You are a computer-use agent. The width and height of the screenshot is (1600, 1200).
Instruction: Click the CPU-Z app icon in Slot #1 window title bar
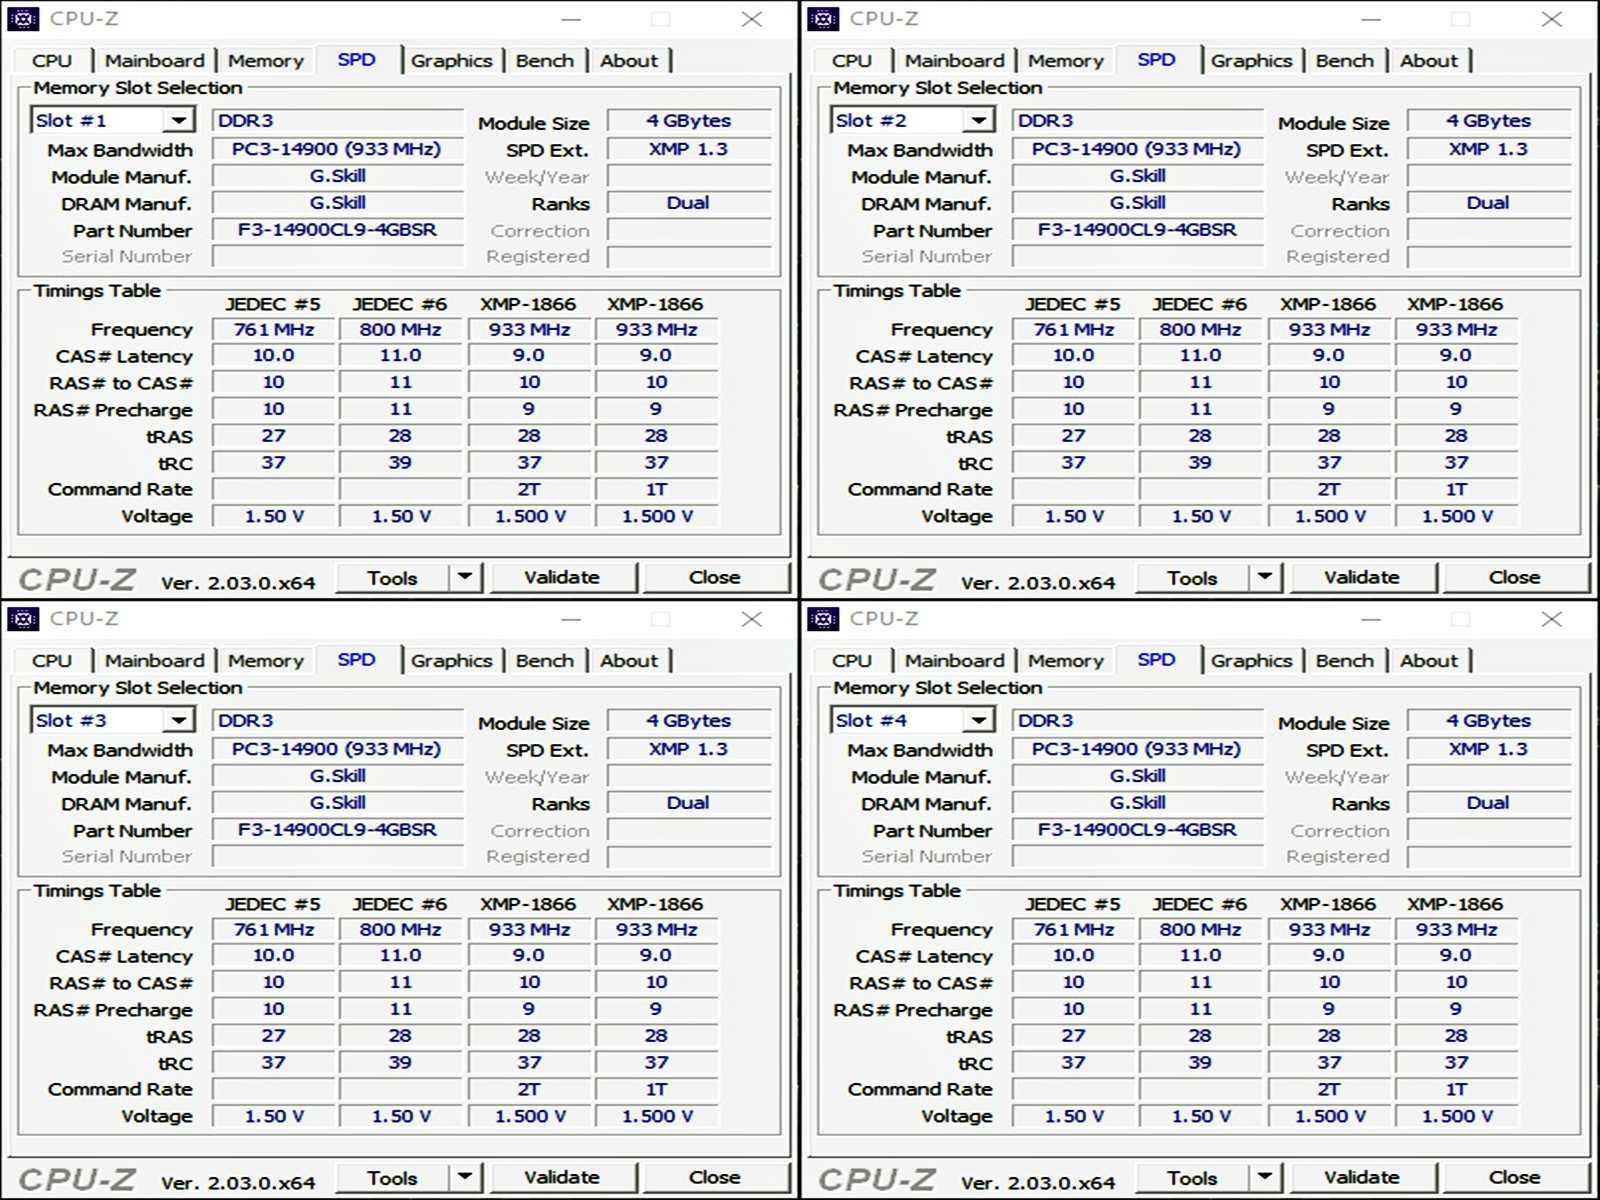point(23,18)
